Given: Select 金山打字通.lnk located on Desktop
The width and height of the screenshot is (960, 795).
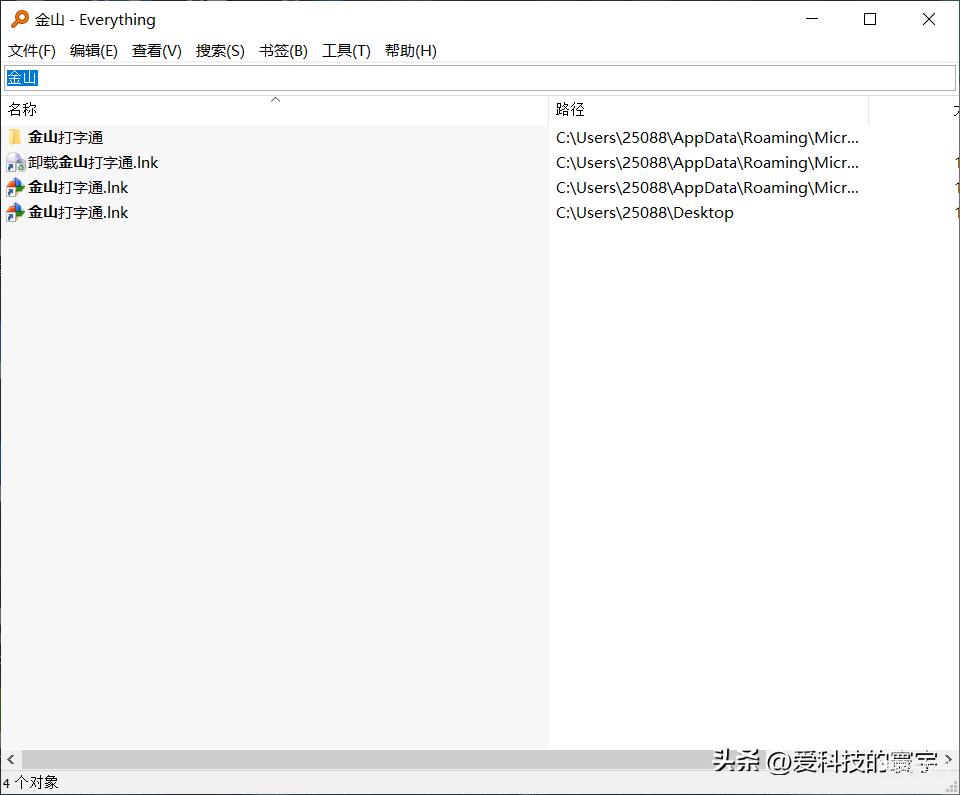Looking at the screenshot, I should point(78,213).
